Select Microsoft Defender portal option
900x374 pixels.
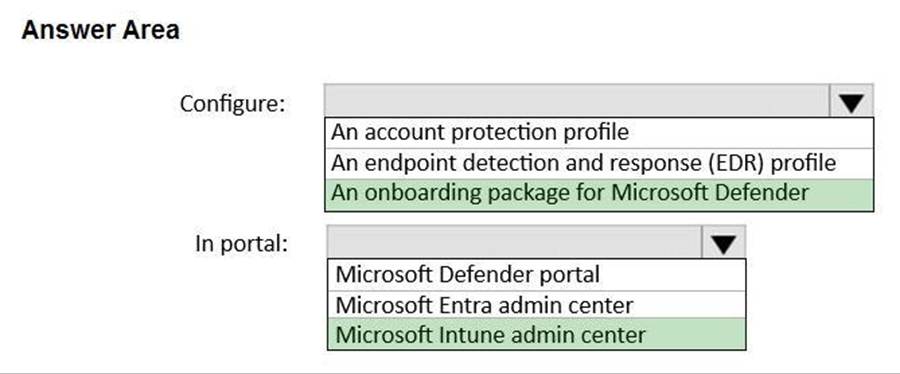[537, 274]
